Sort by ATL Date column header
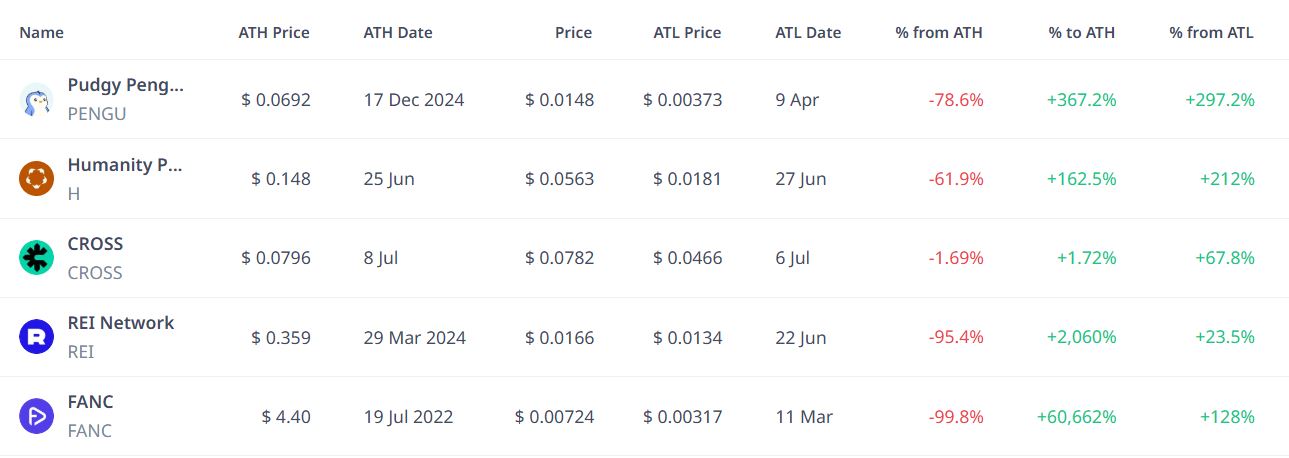 808,32
